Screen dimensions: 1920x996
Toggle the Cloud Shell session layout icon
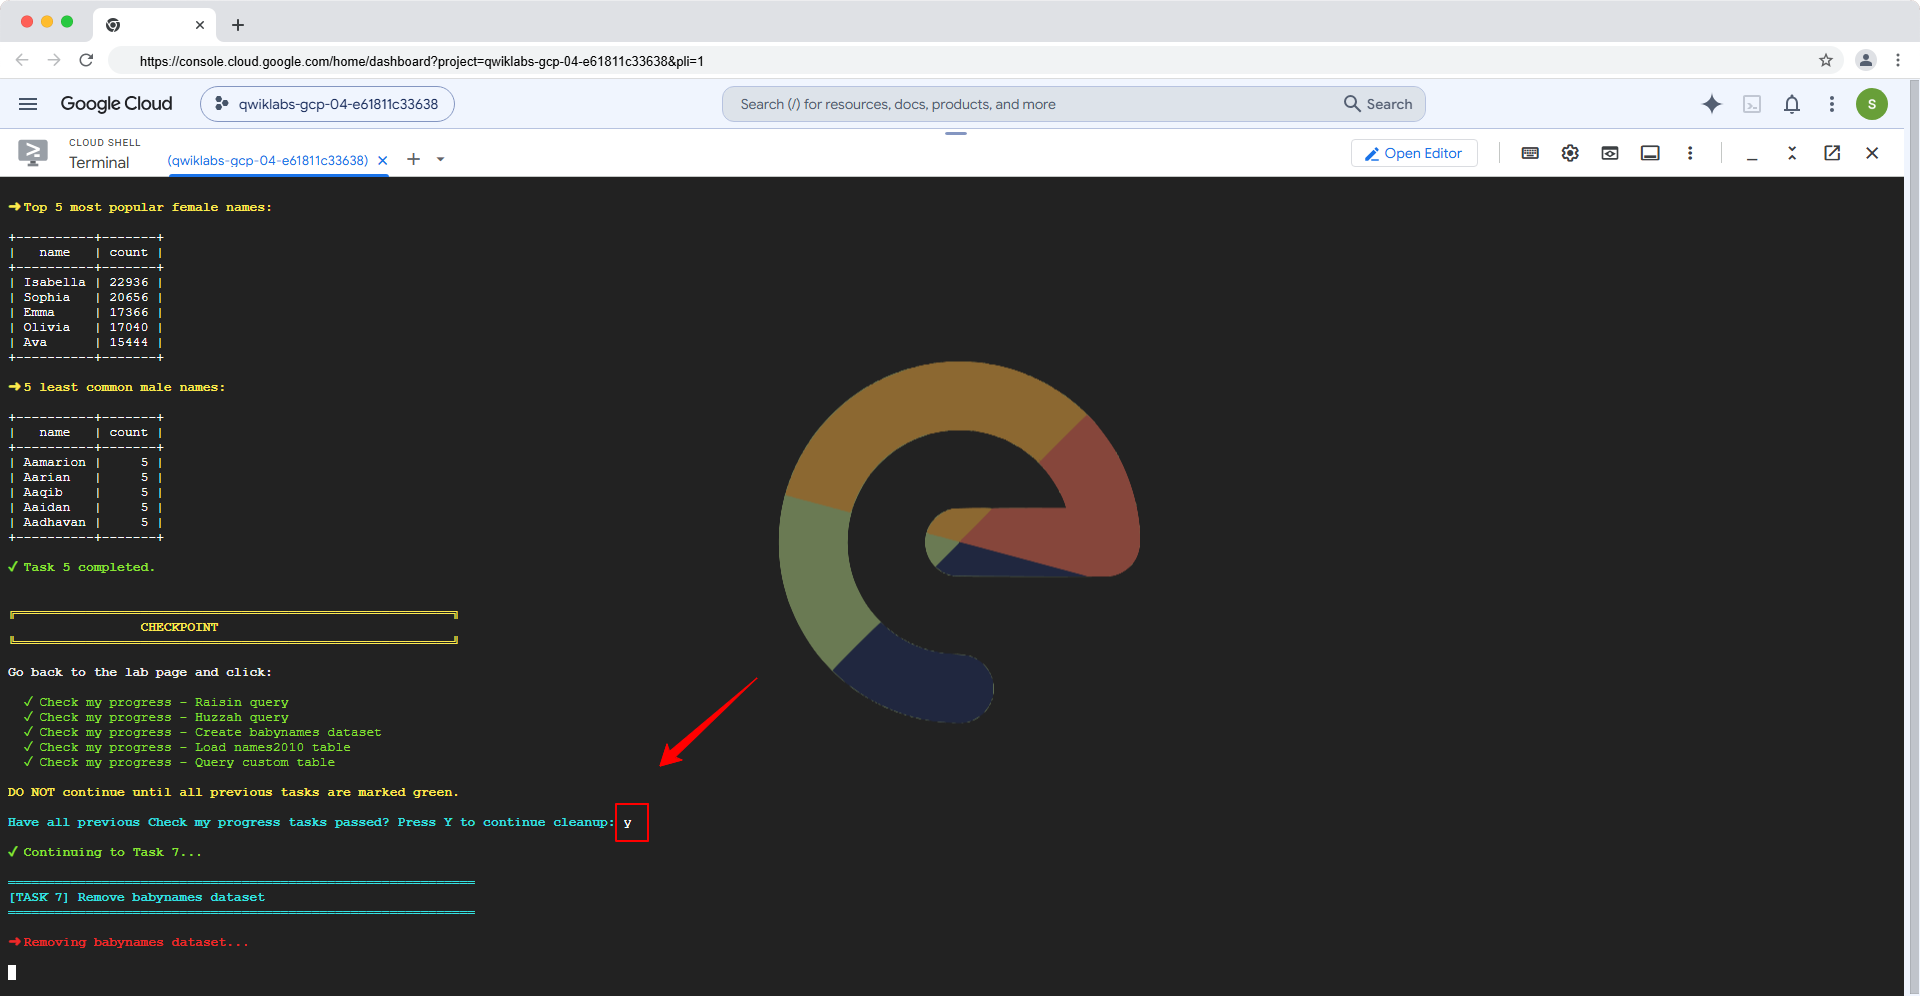pos(1650,153)
